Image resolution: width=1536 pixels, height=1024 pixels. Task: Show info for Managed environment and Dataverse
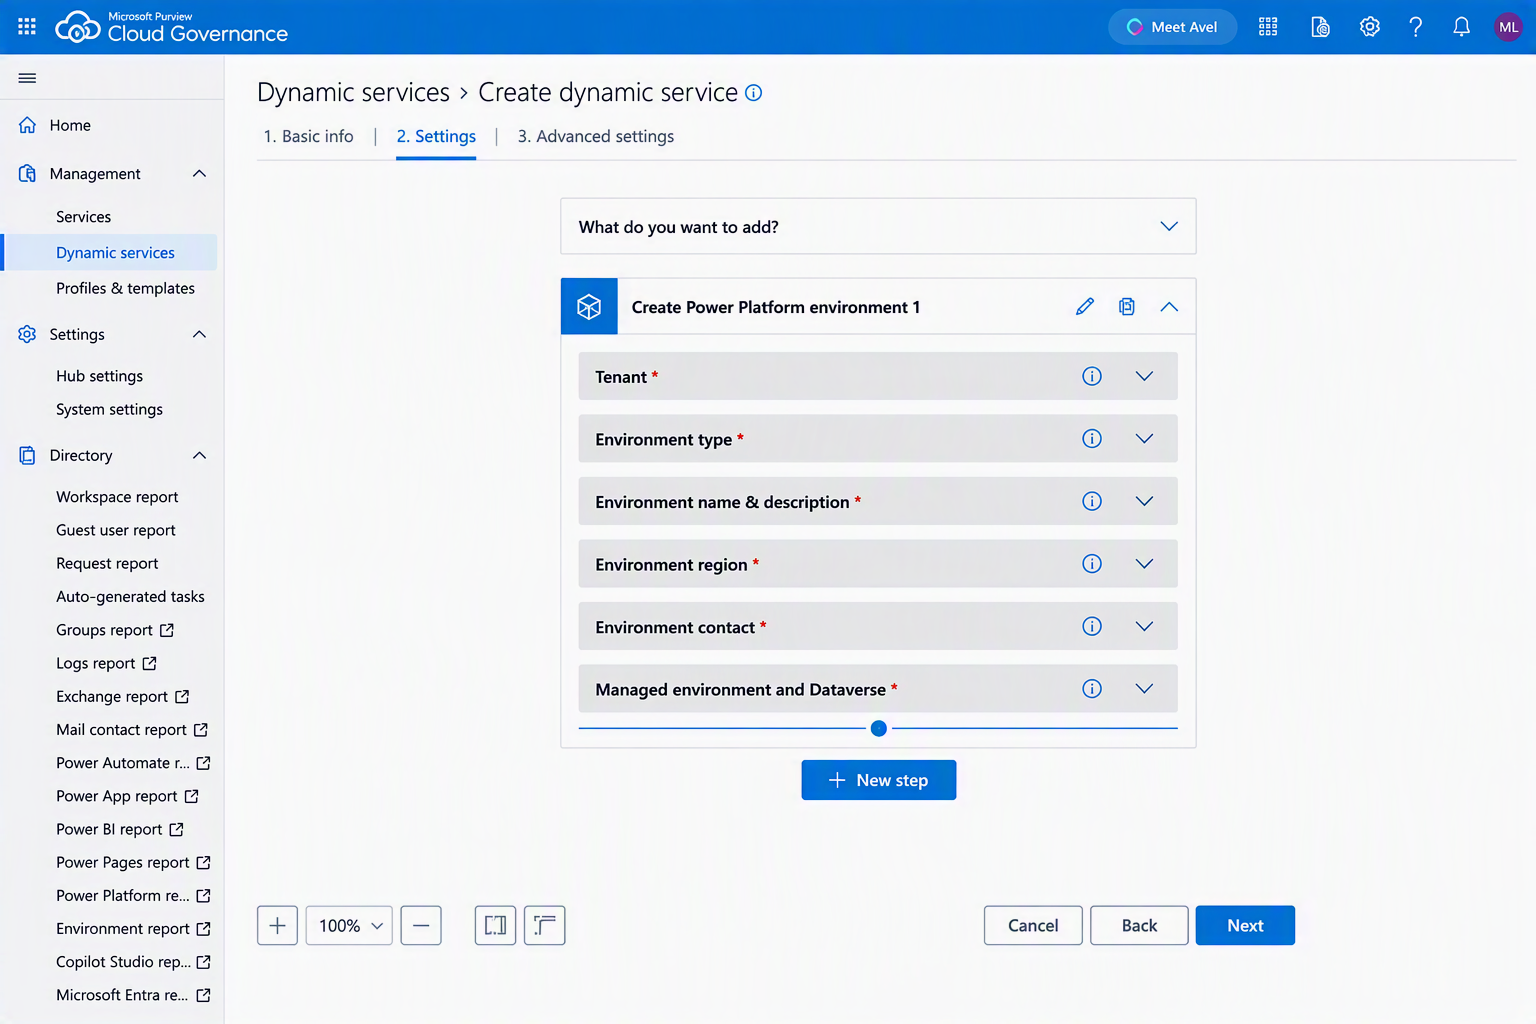[x=1092, y=689]
